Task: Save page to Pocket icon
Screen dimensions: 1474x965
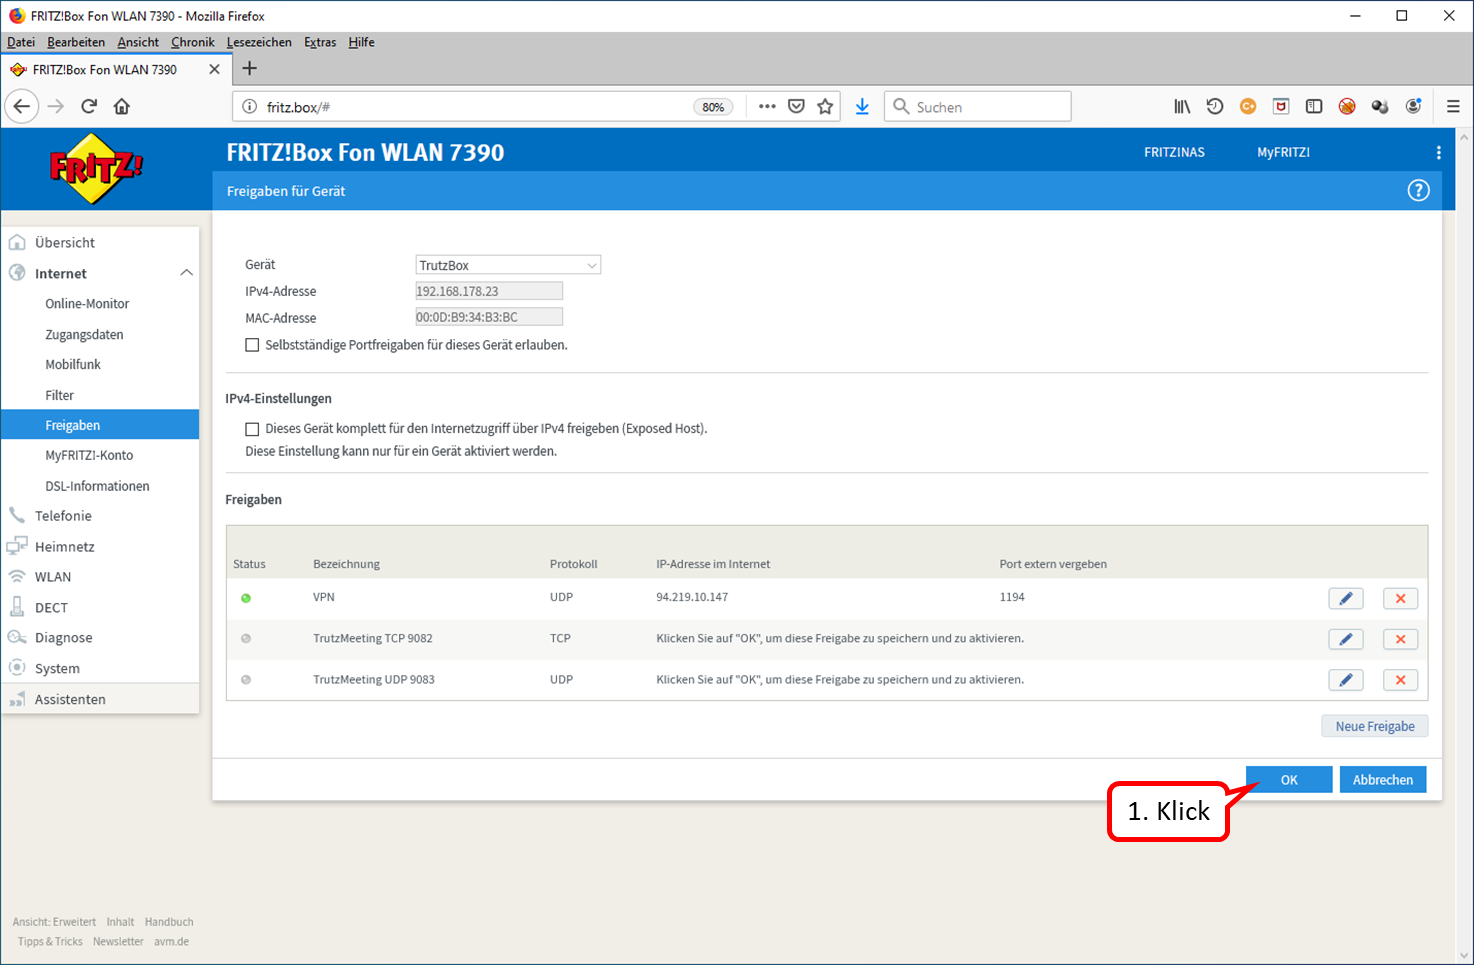Action: (x=796, y=106)
